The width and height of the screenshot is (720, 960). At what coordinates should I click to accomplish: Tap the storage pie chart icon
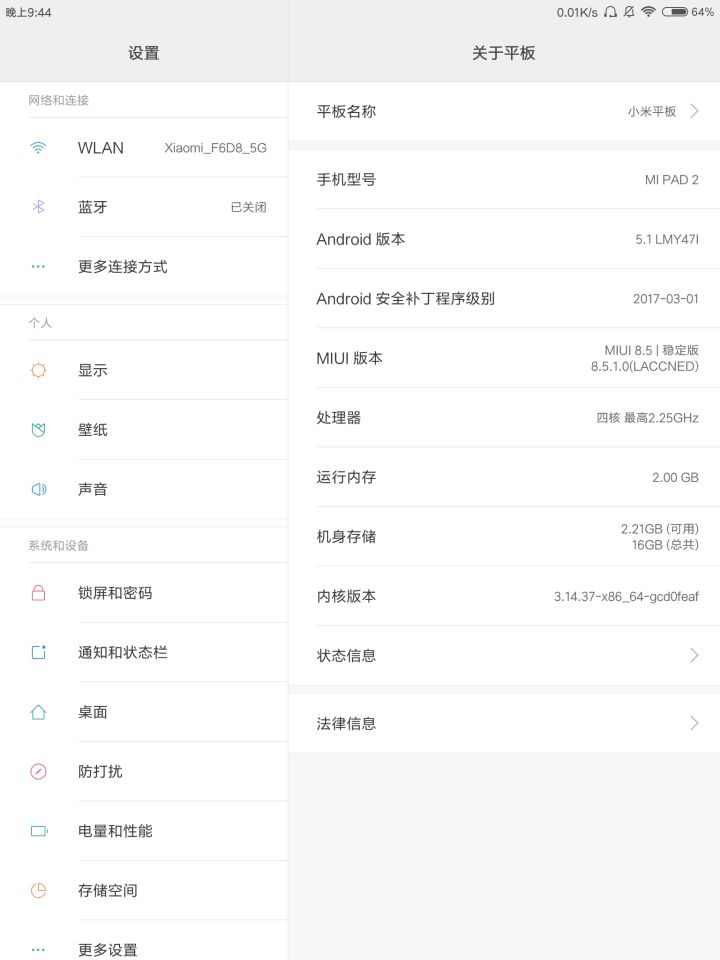point(38,890)
